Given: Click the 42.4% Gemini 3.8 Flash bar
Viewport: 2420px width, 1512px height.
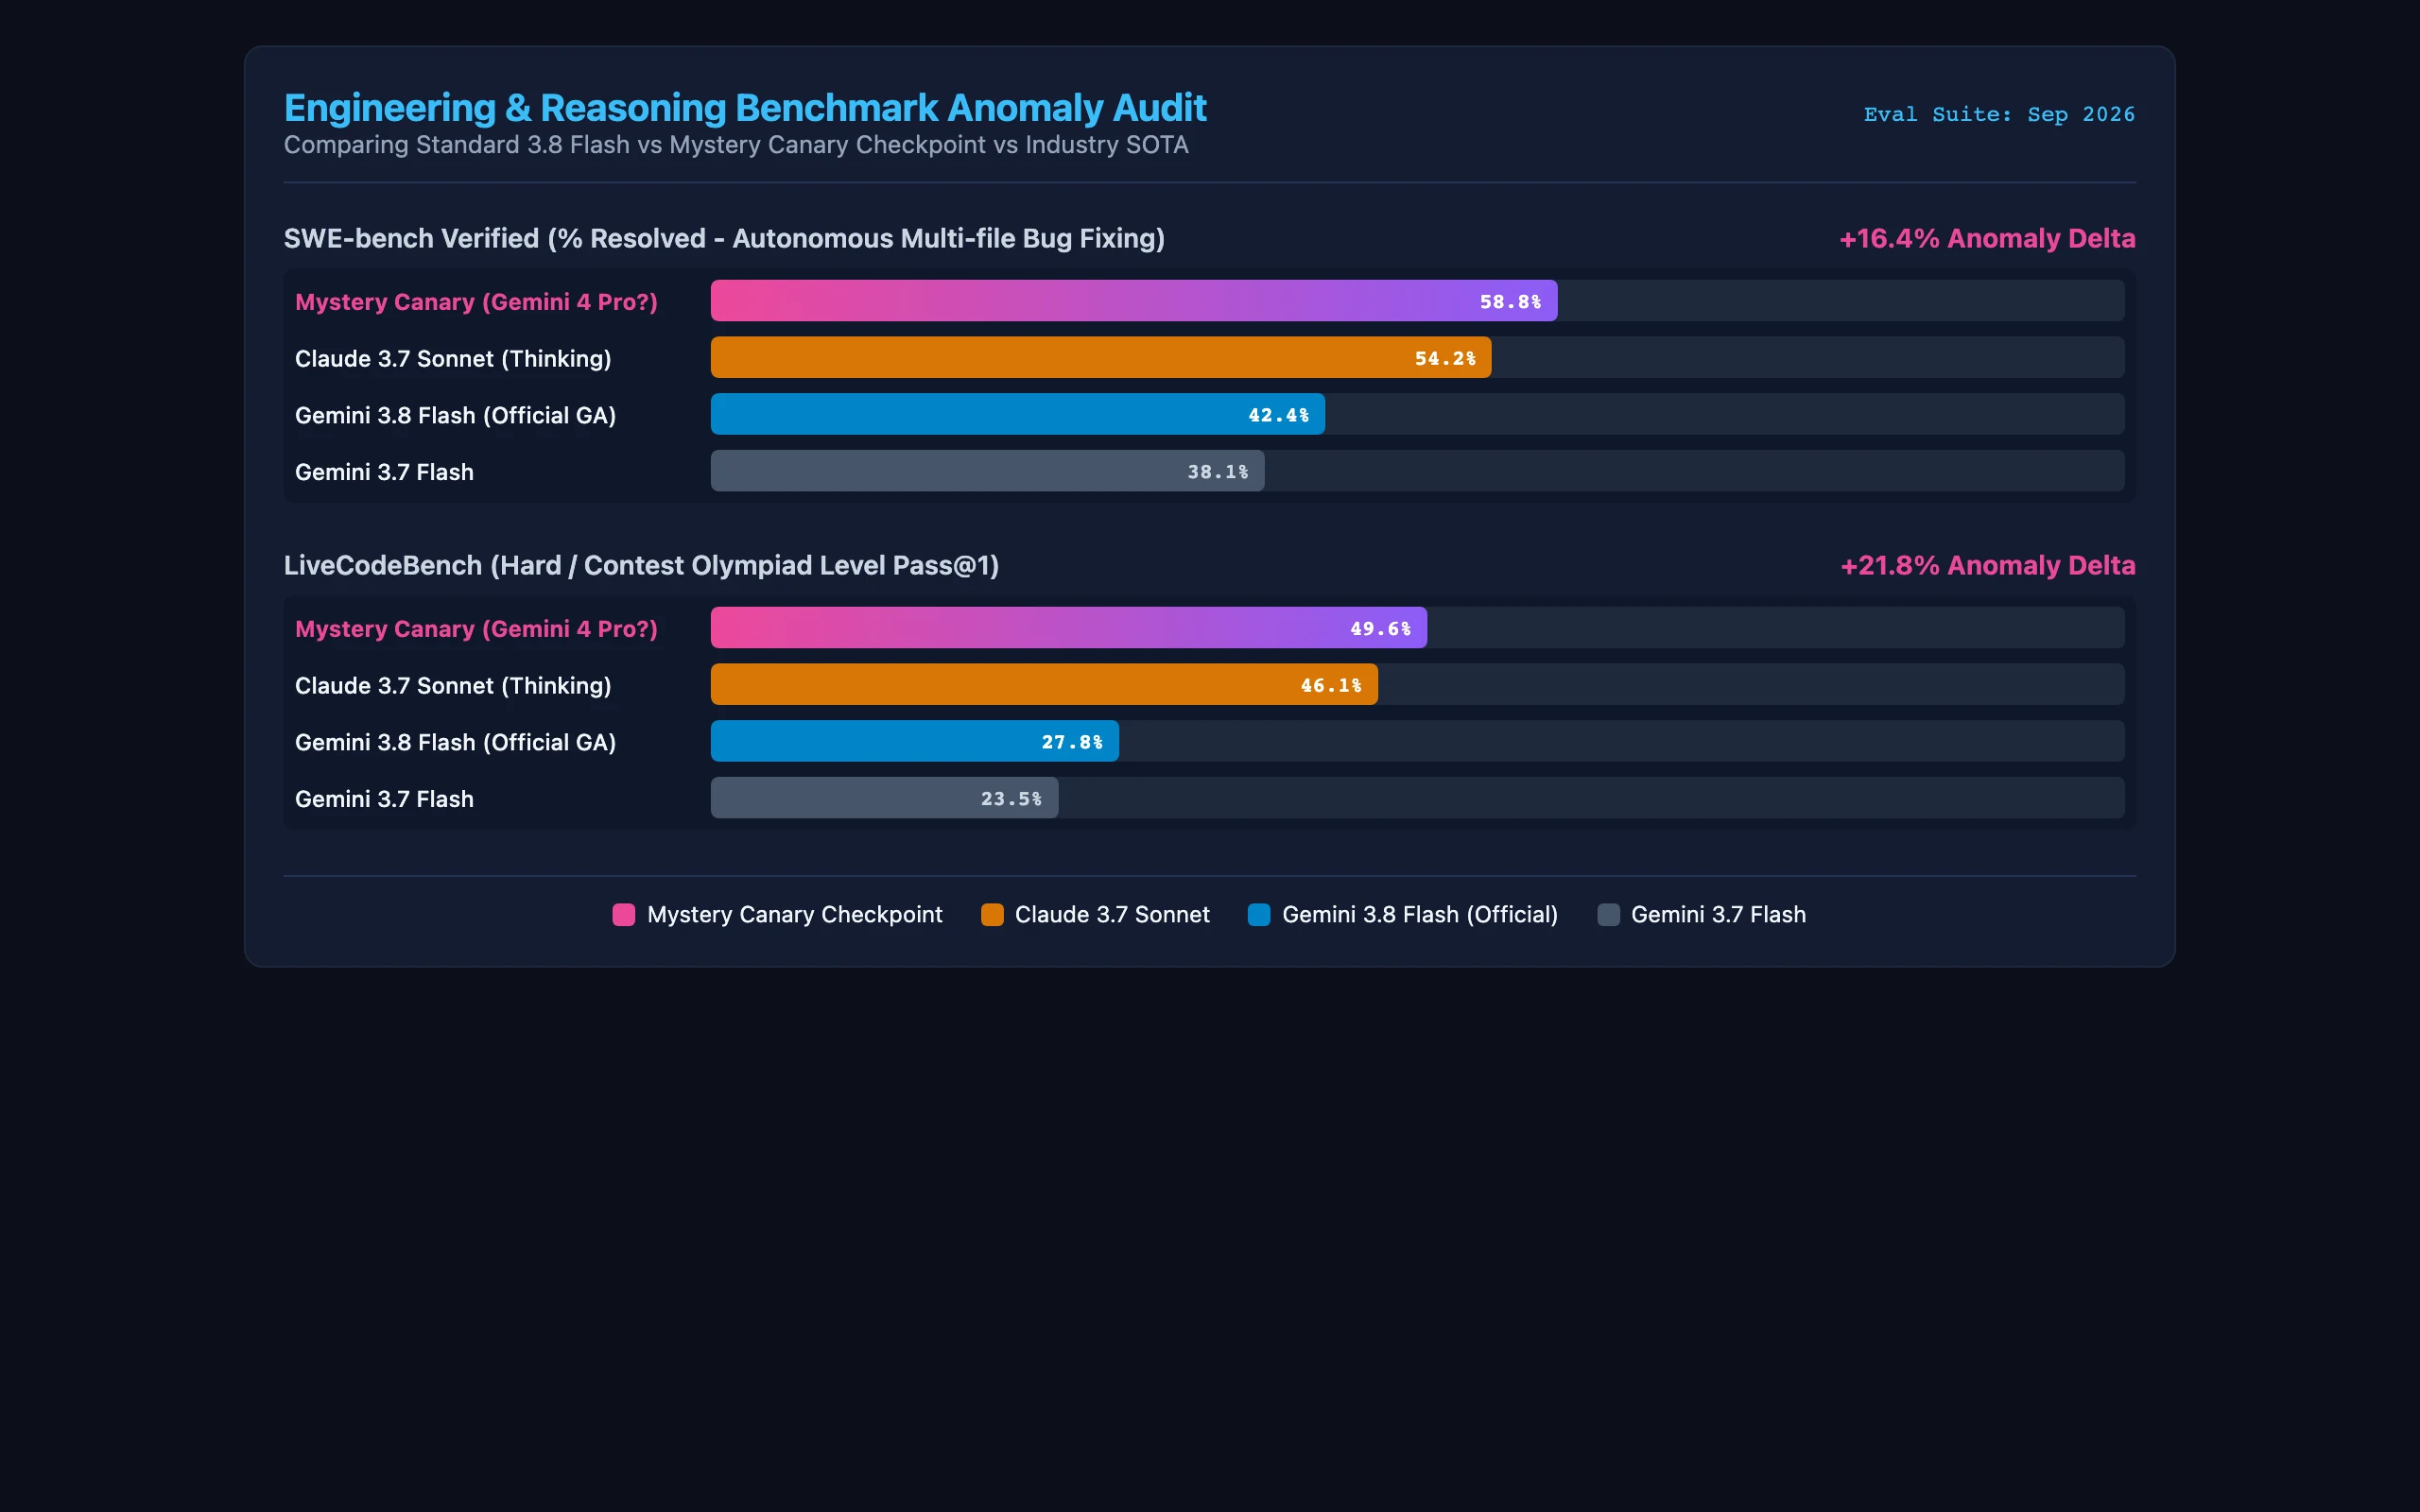Looking at the screenshot, I should coord(1018,415).
